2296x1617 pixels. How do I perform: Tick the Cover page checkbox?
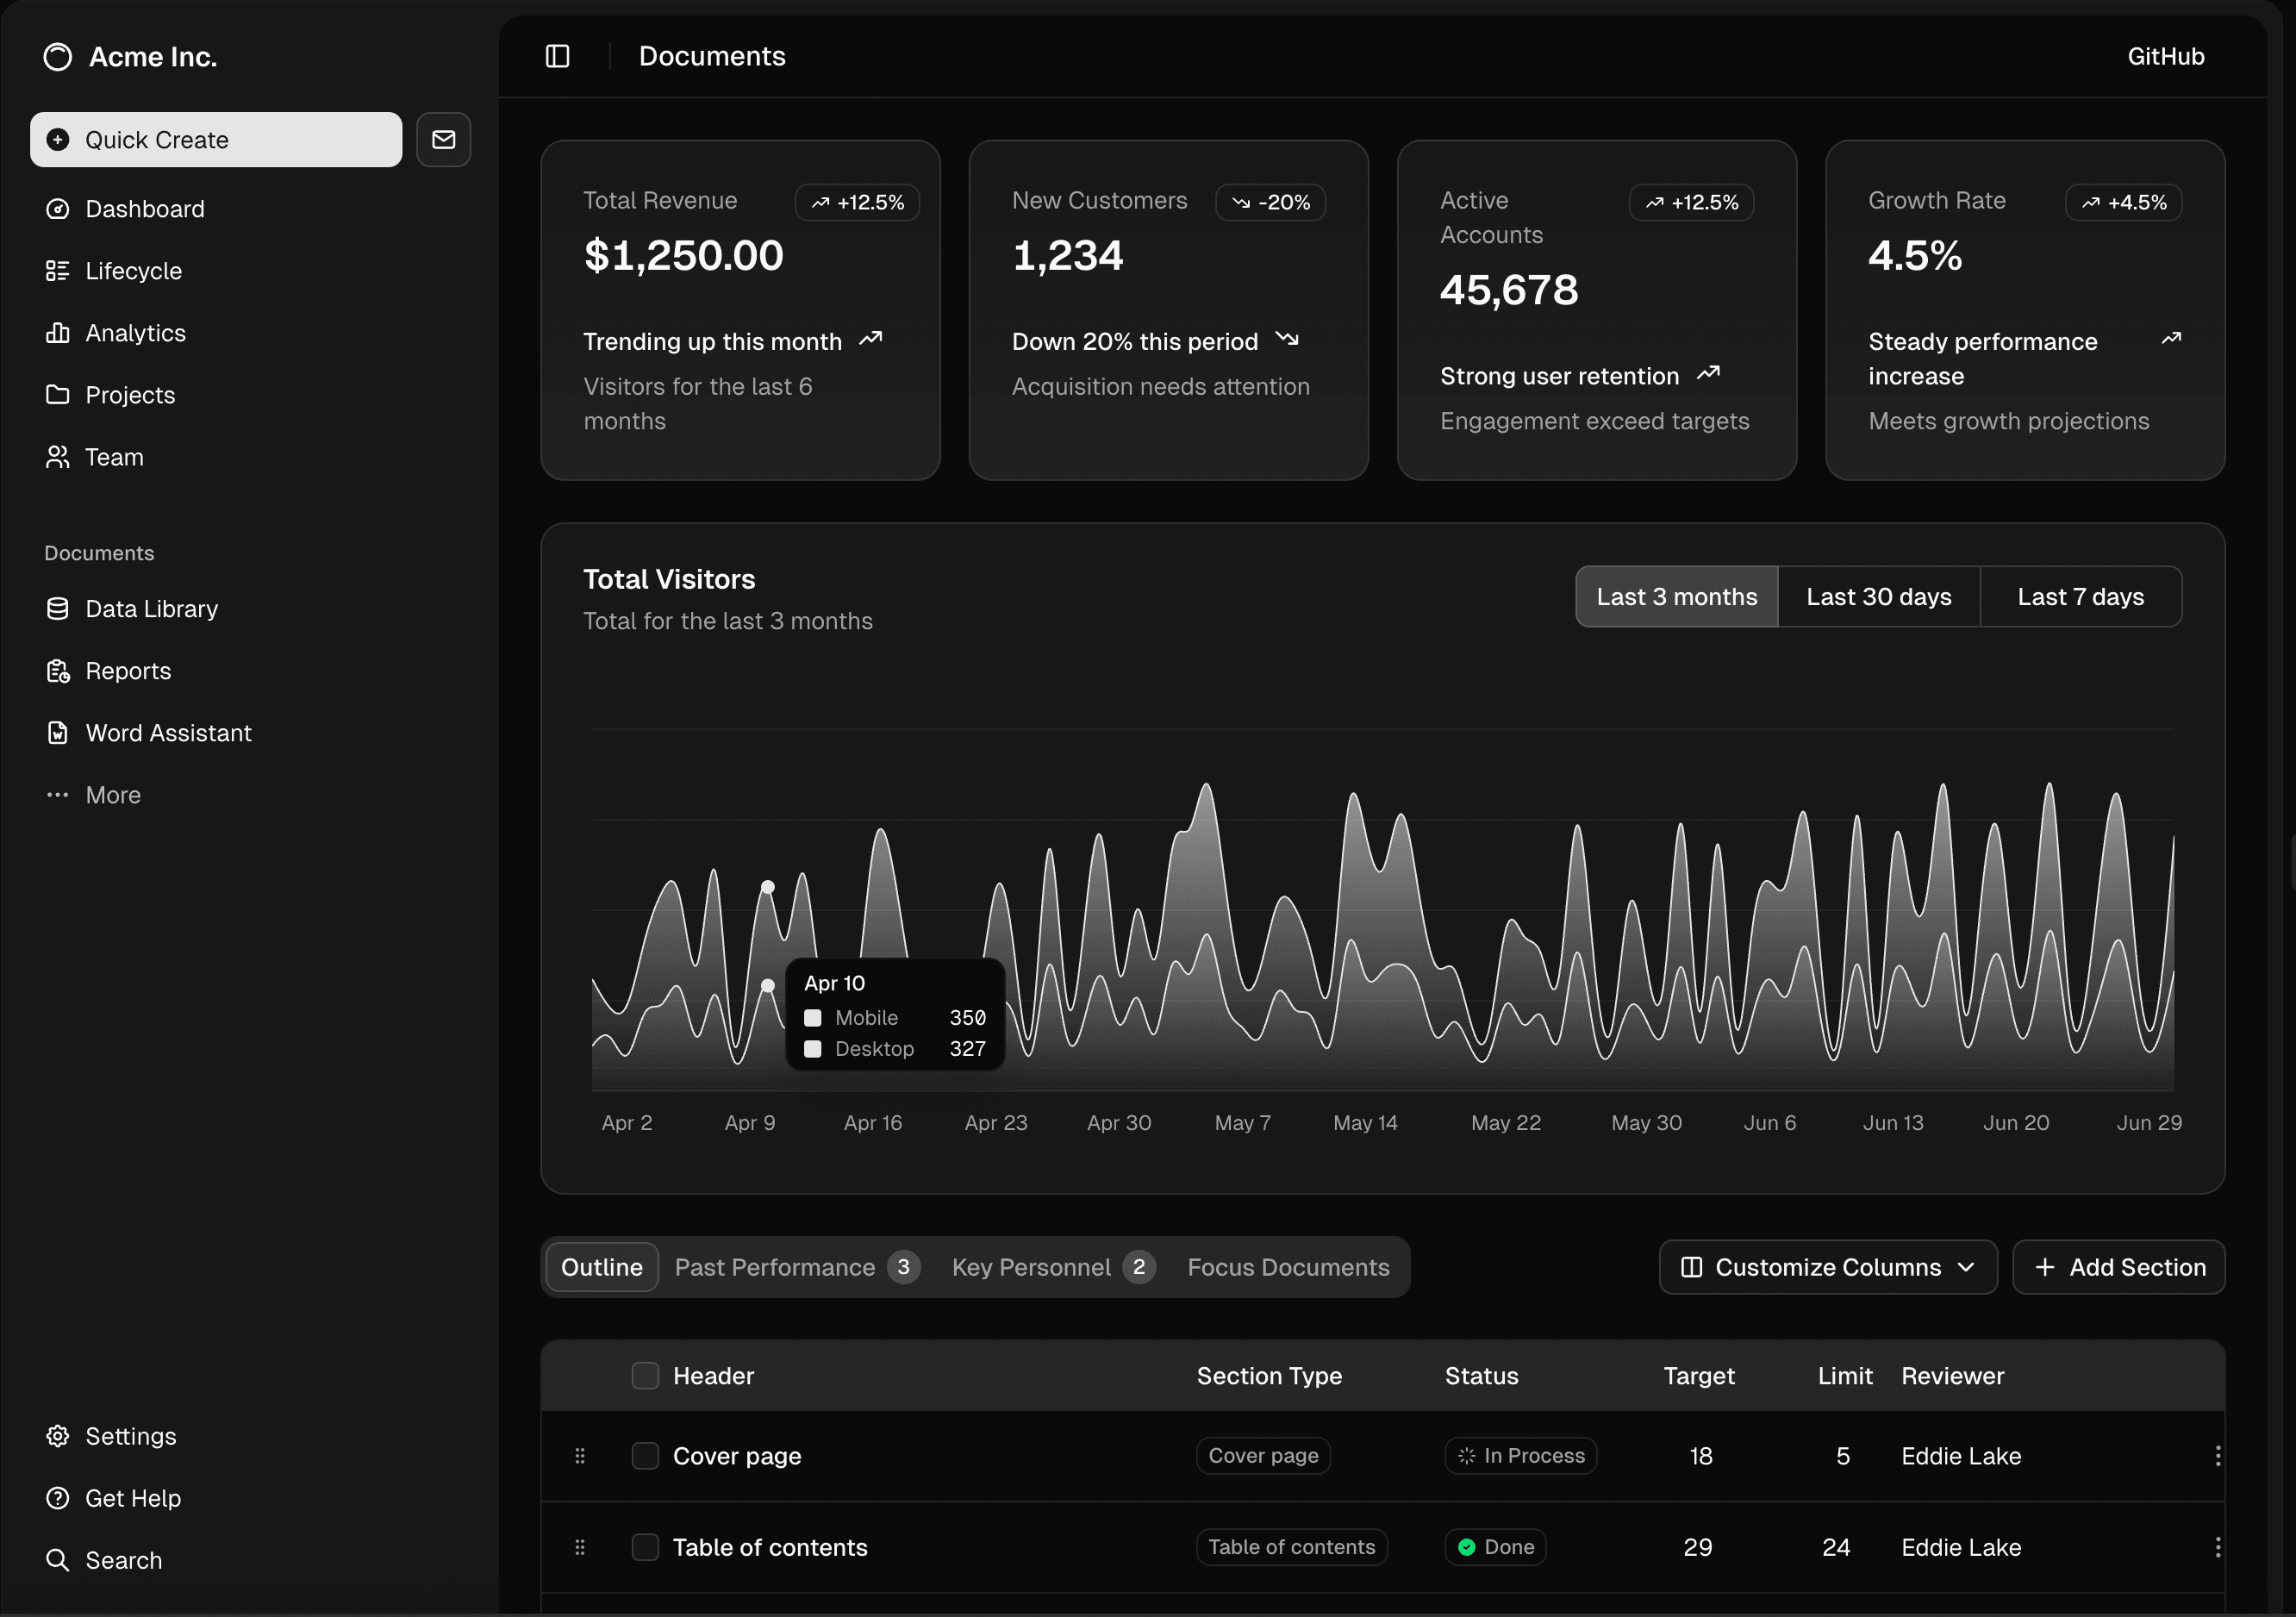[x=645, y=1456]
